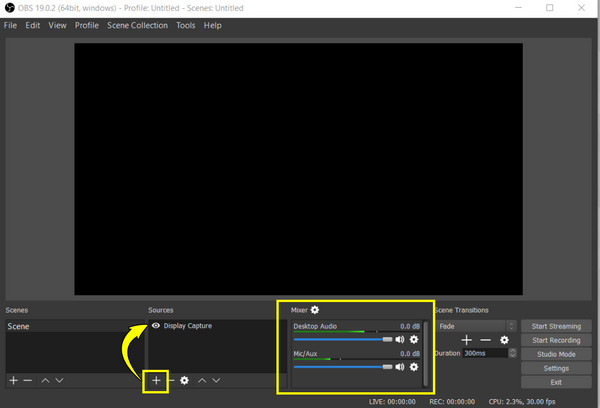Mute Desktop Audio speaker icon
The image size is (600, 408).
coord(400,339)
